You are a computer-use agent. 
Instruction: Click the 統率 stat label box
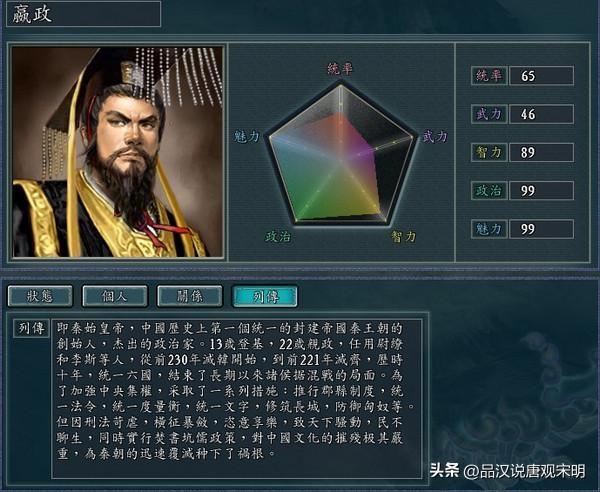point(489,76)
